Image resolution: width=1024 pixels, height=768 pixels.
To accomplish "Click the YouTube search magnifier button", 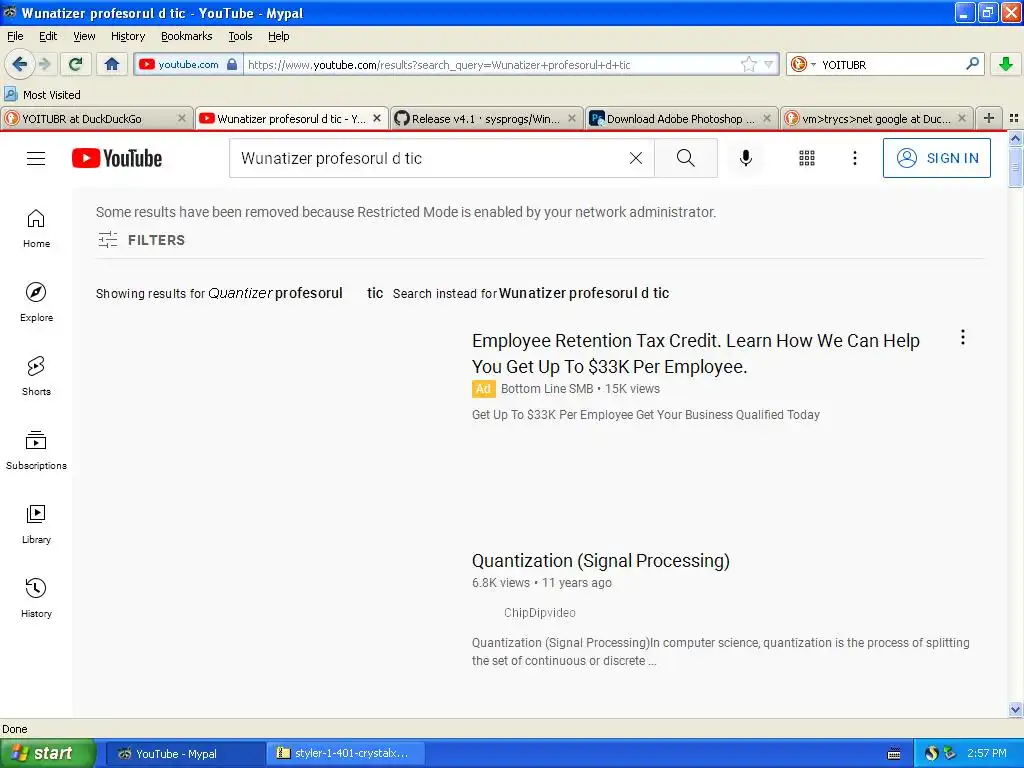I will (686, 158).
